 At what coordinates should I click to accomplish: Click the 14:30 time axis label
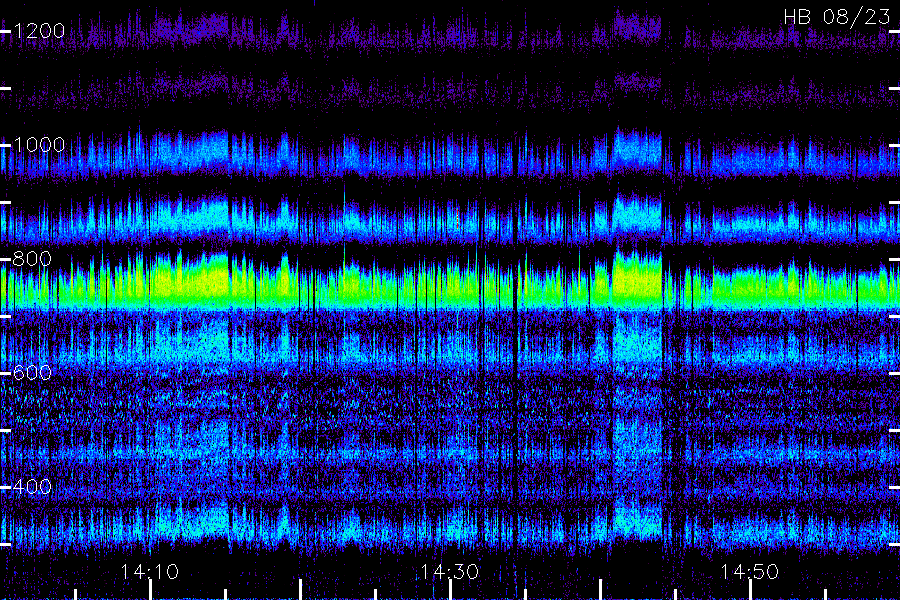pos(449,572)
